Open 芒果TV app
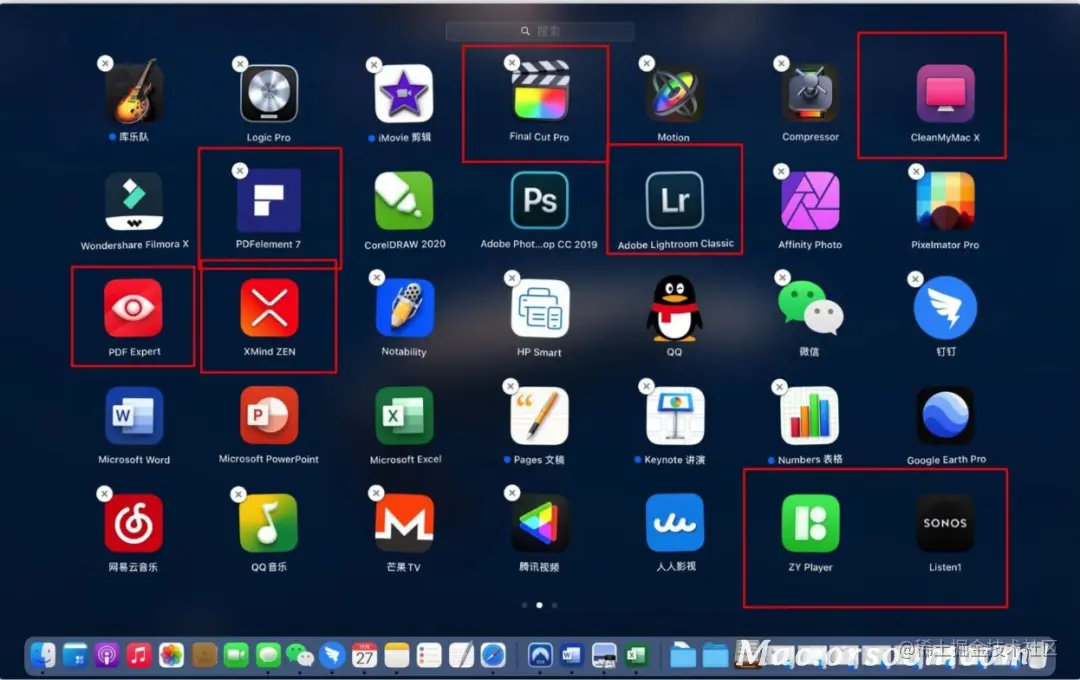The height and width of the screenshot is (680, 1080). 404,523
